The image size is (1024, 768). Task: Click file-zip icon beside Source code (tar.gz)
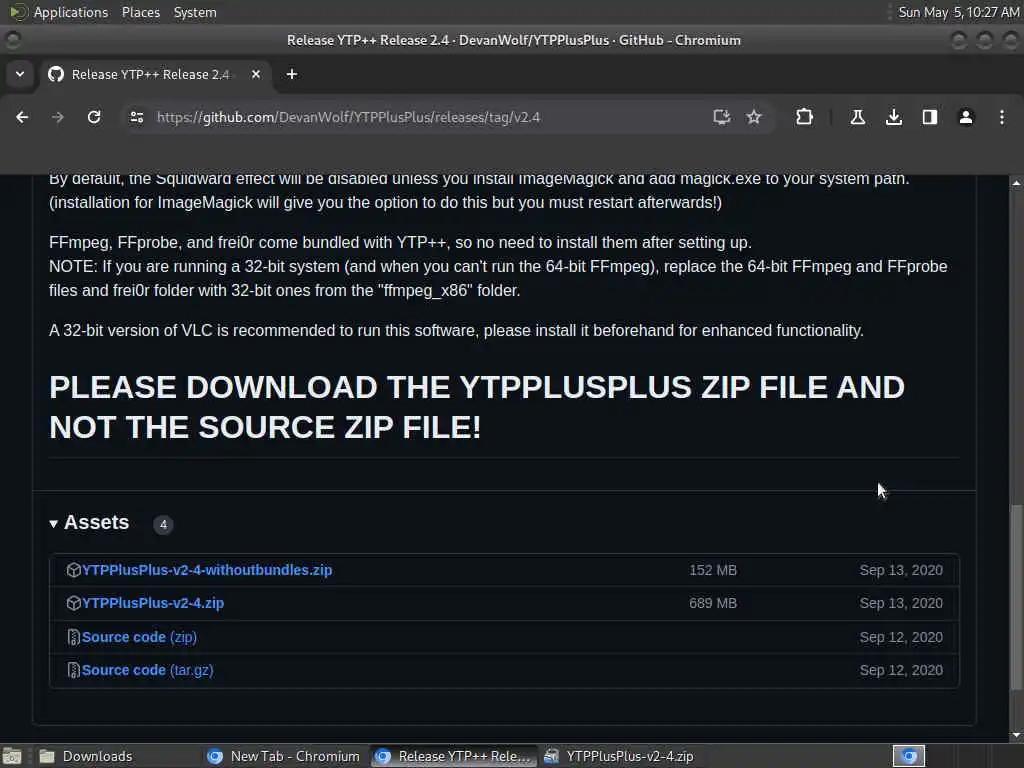(x=73, y=670)
